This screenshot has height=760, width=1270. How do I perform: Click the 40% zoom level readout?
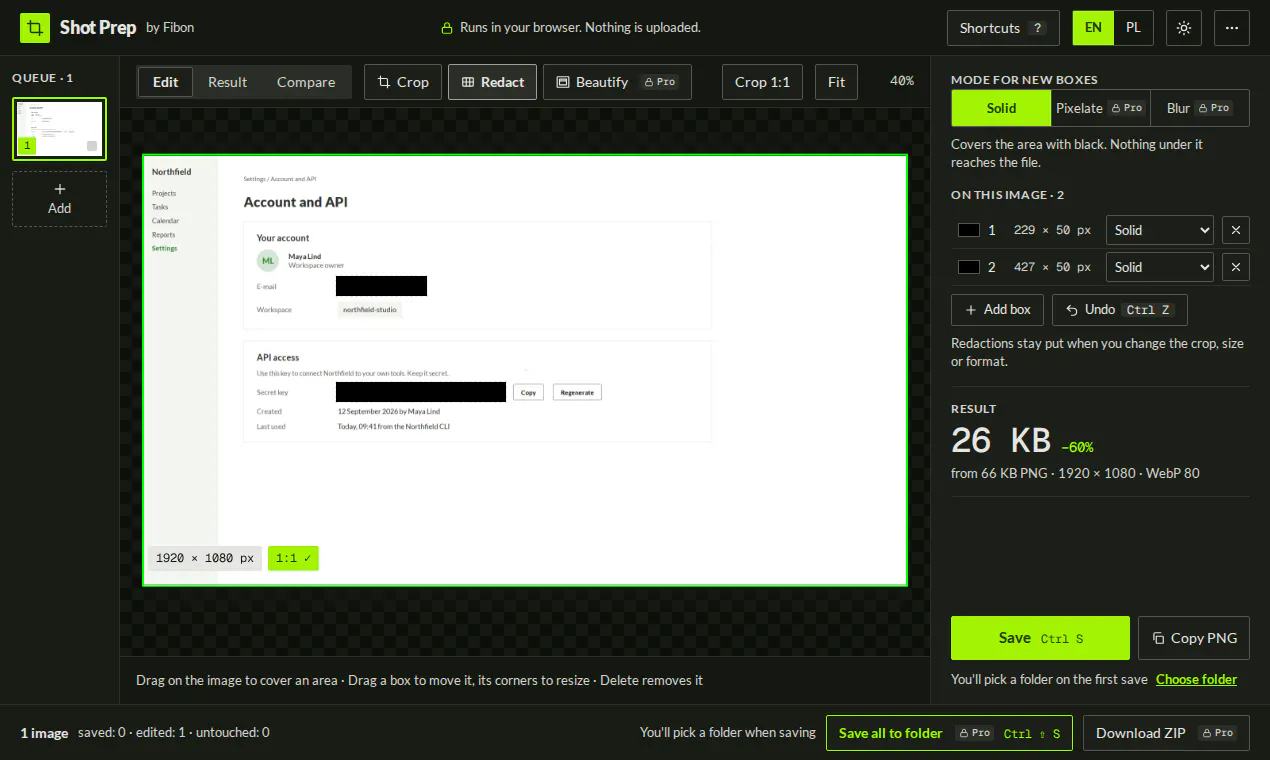902,81
